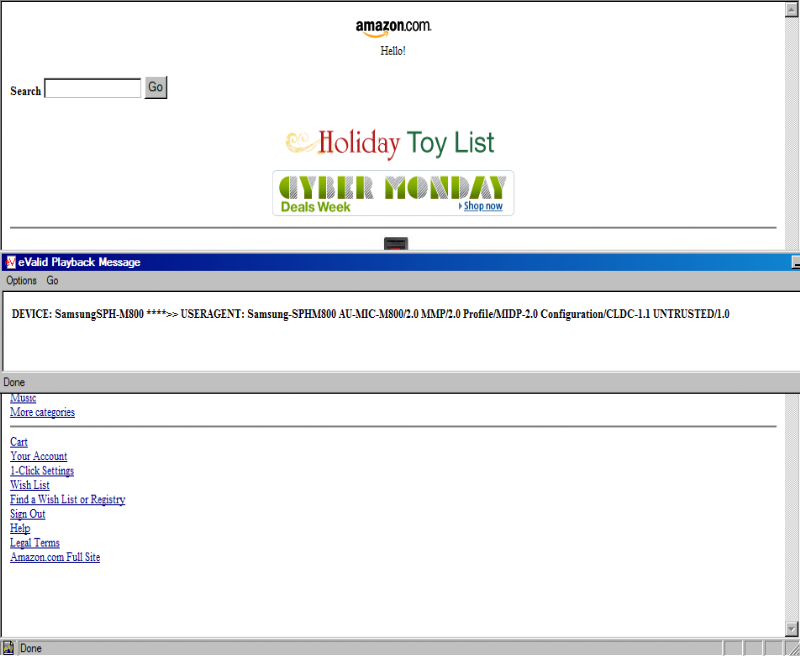Viewport: 800px width, 656px height.
Task: Open More categories link
Action: point(42,412)
